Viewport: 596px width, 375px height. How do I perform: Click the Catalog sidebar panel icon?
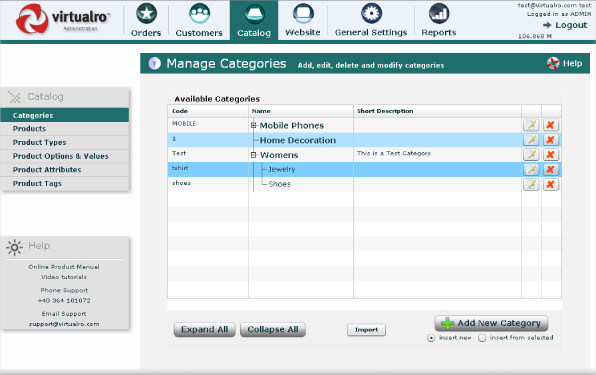coord(14,97)
